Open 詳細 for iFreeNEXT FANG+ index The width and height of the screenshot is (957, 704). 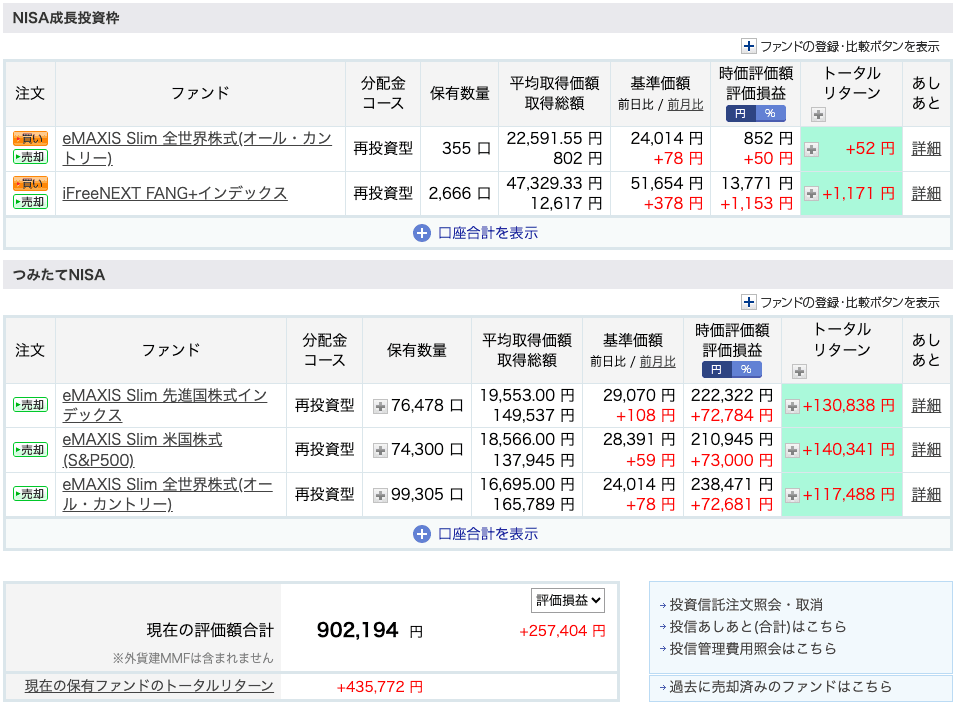926,194
